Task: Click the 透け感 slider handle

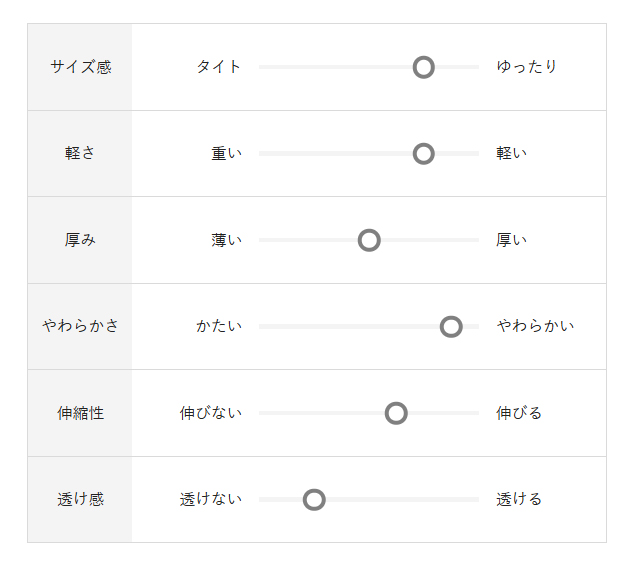Action: [314, 500]
